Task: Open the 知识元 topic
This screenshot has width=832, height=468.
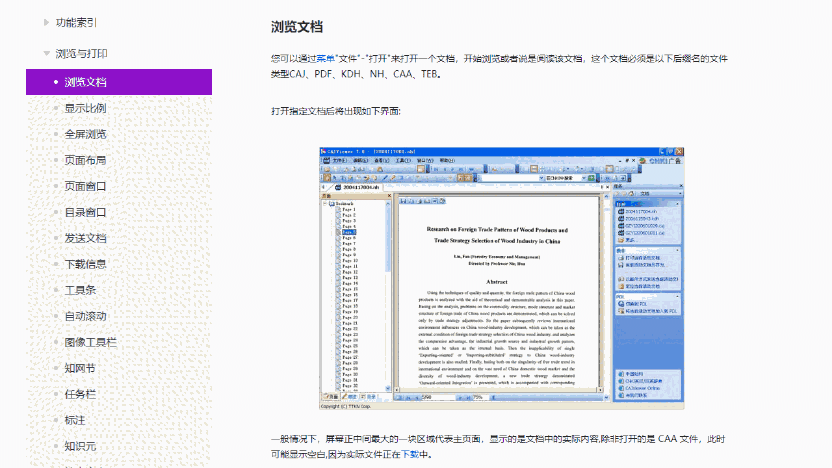Action: point(80,446)
